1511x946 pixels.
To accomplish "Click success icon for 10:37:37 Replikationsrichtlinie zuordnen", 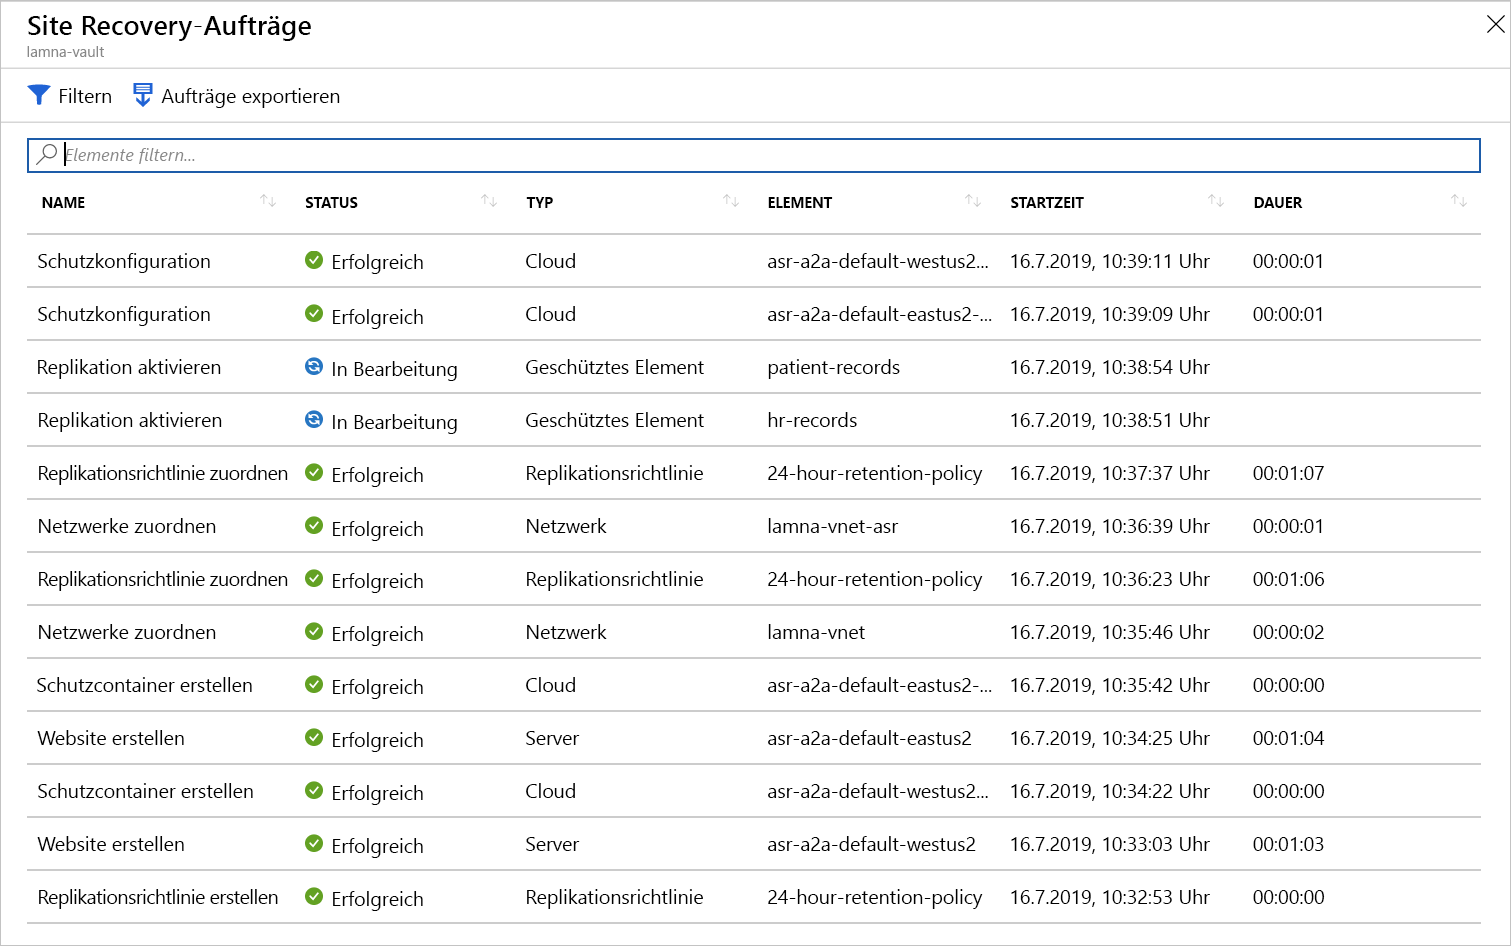I will [x=314, y=472].
